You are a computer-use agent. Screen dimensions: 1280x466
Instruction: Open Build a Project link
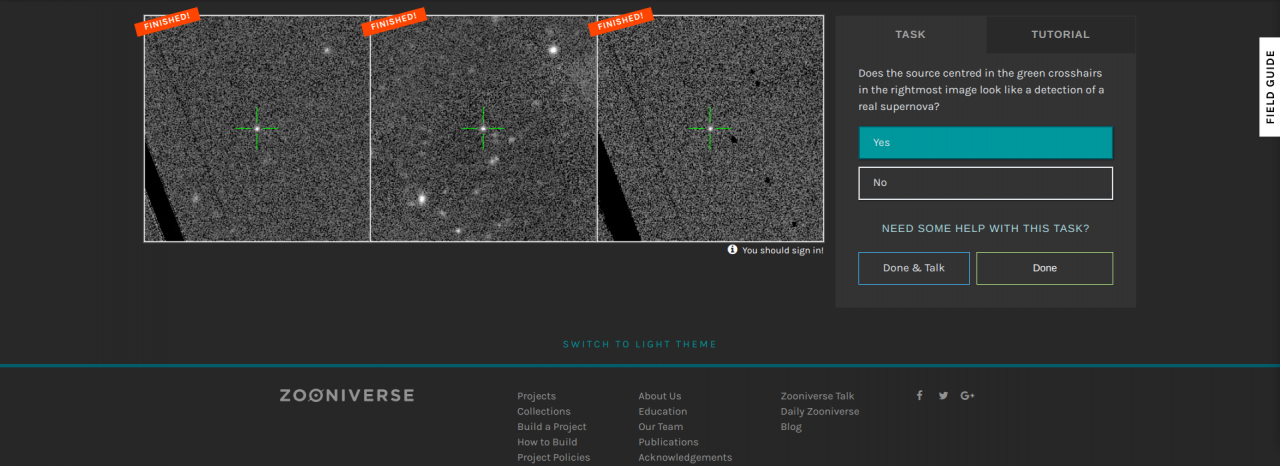[x=552, y=427]
